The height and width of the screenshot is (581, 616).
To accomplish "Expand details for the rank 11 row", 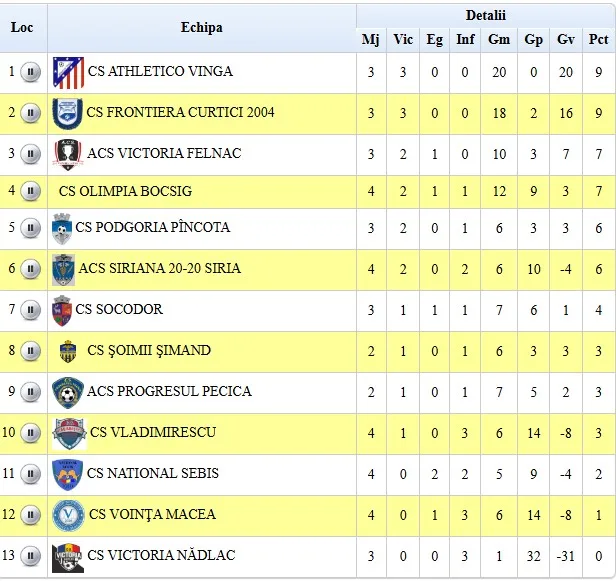I will pos(31,474).
